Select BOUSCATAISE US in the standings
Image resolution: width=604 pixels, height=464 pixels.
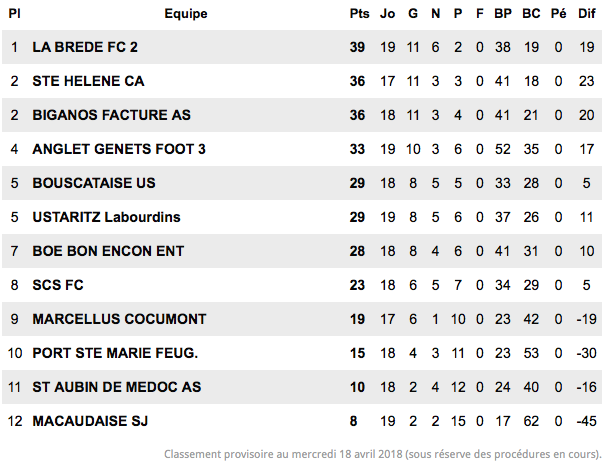point(94,183)
